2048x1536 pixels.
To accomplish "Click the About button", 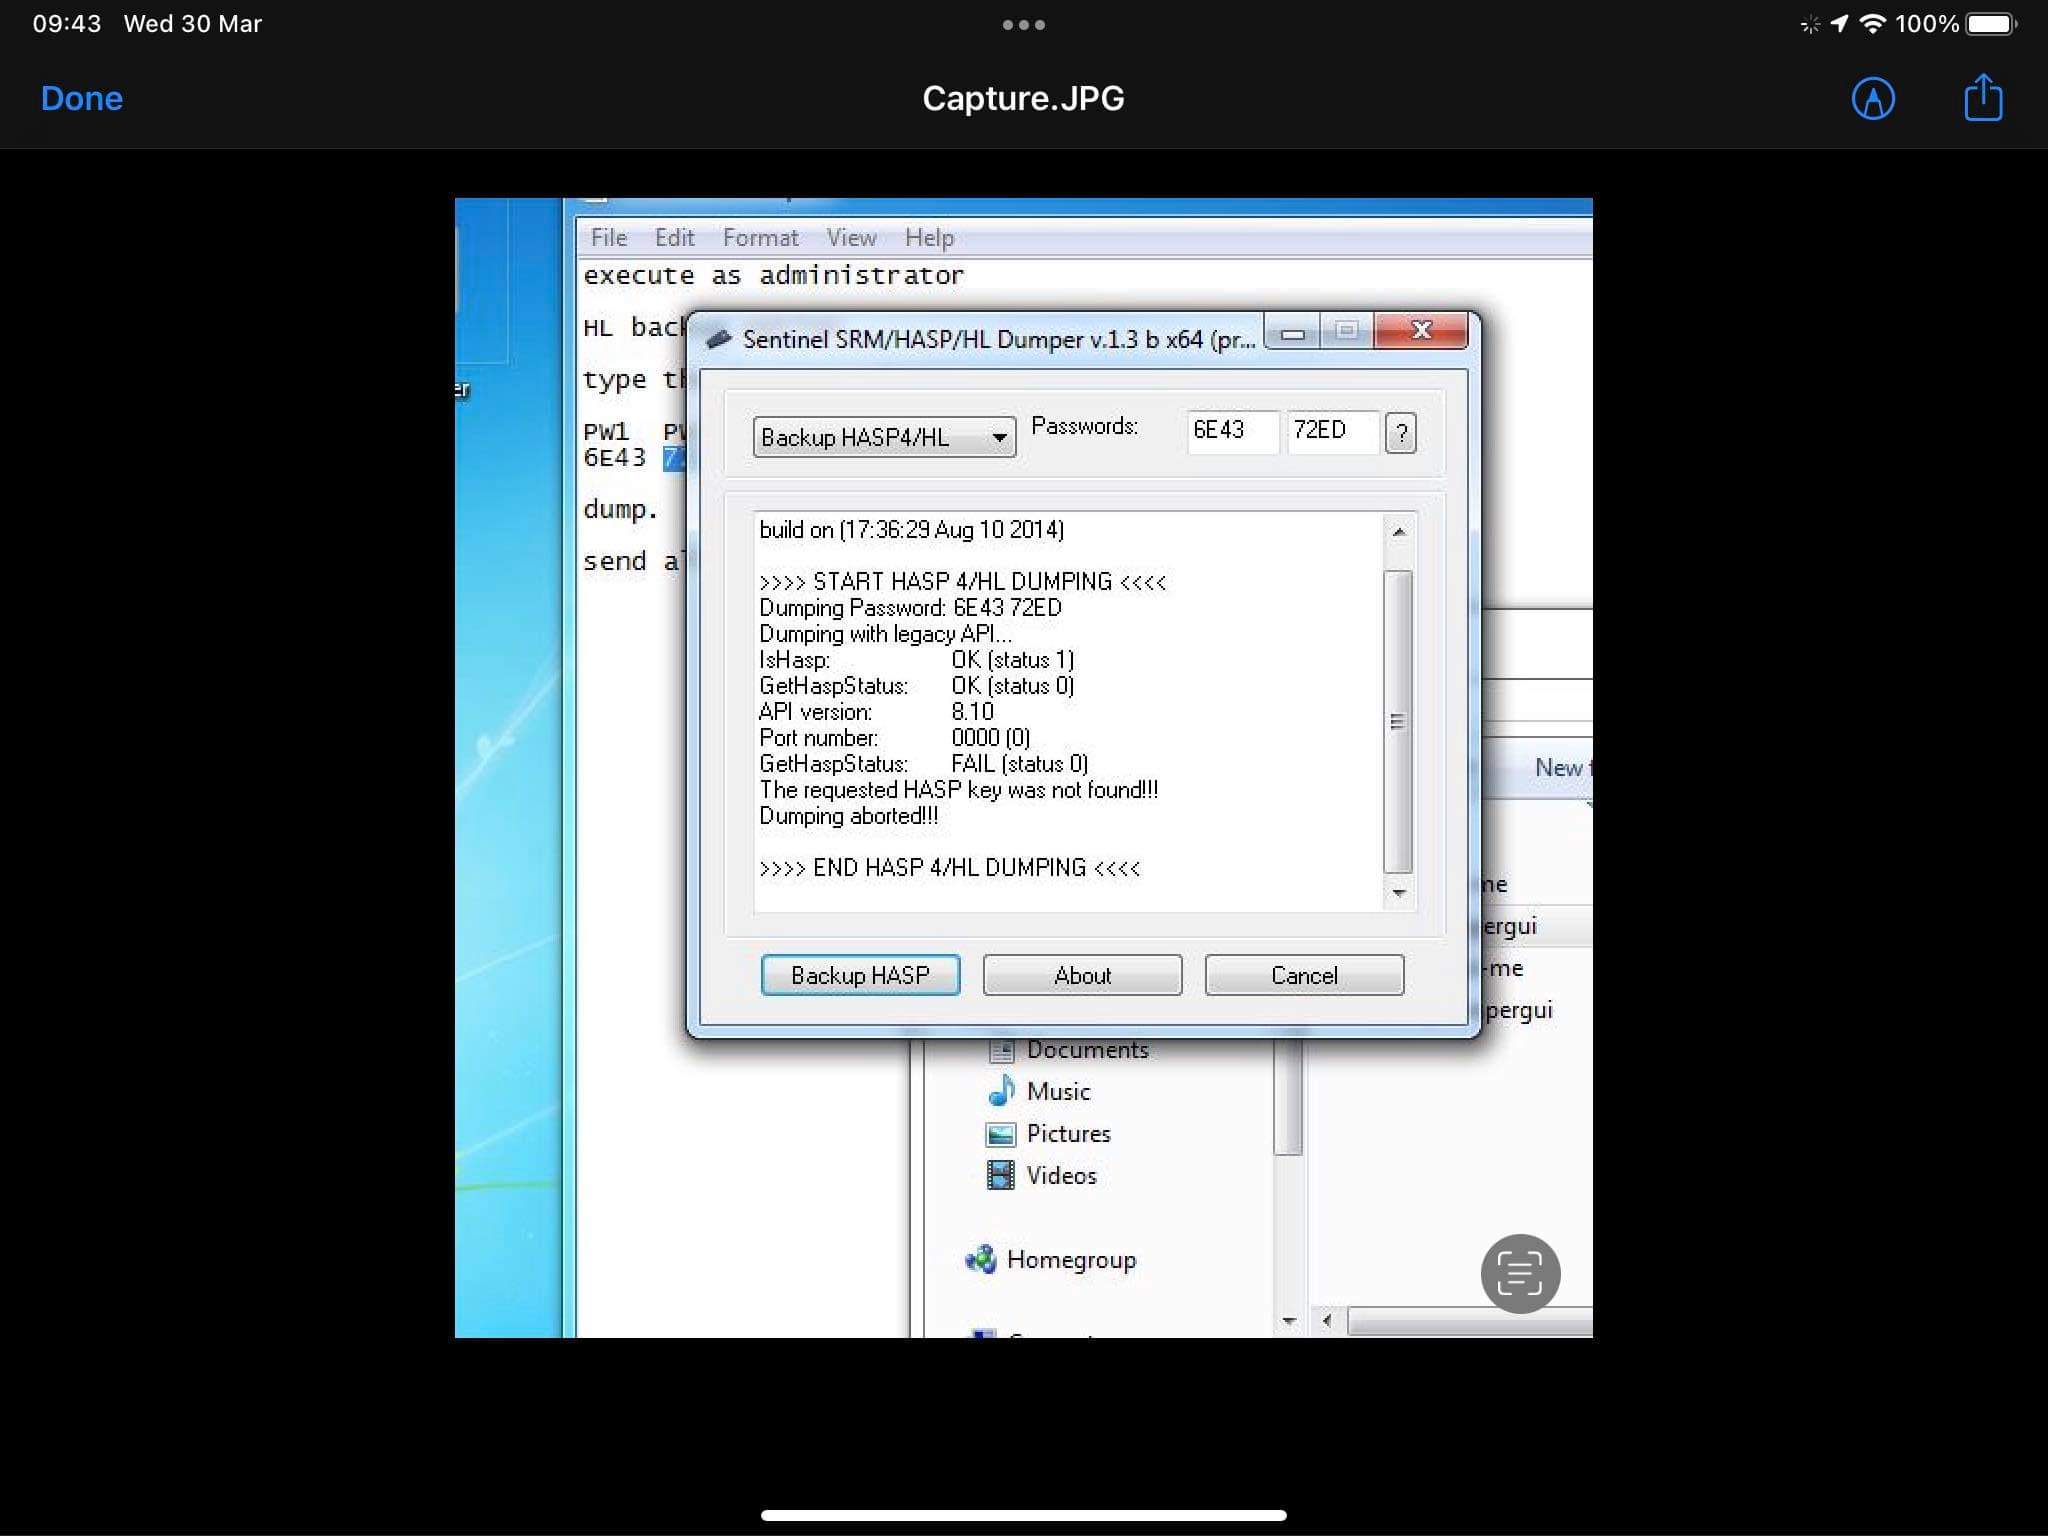I will pos(1082,975).
